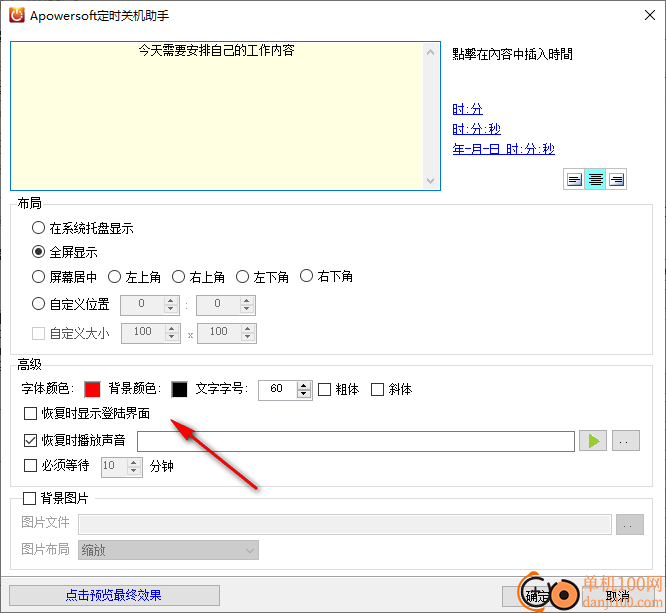666x613 pixels.
Task: Click the 确定 confirm button
Action: point(537,596)
